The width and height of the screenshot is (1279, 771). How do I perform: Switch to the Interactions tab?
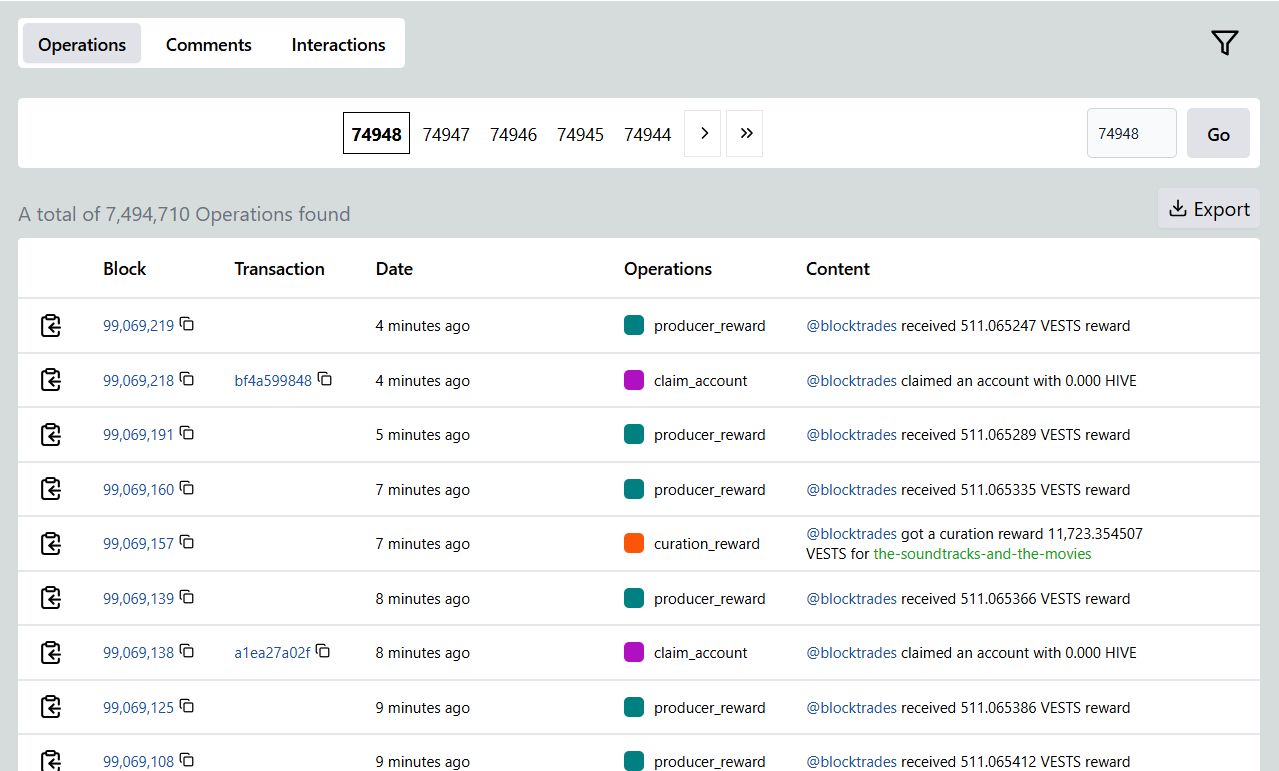tap(338, 45)
